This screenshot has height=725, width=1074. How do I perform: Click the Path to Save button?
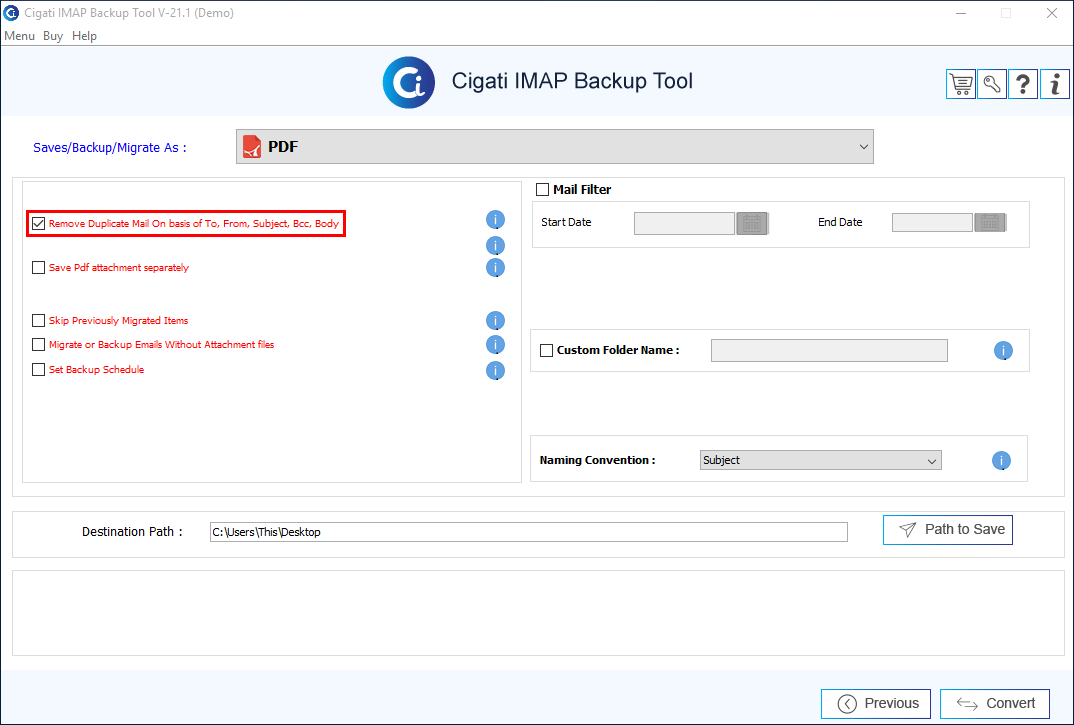(x=948, y=530)
